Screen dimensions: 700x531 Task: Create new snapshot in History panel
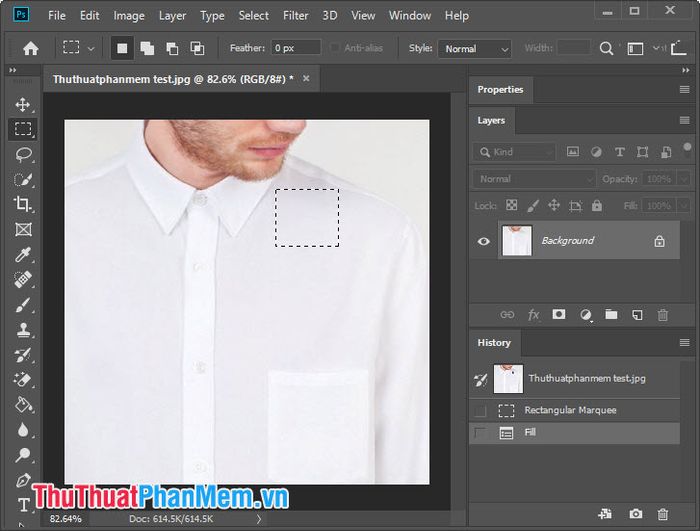(636, 514)
